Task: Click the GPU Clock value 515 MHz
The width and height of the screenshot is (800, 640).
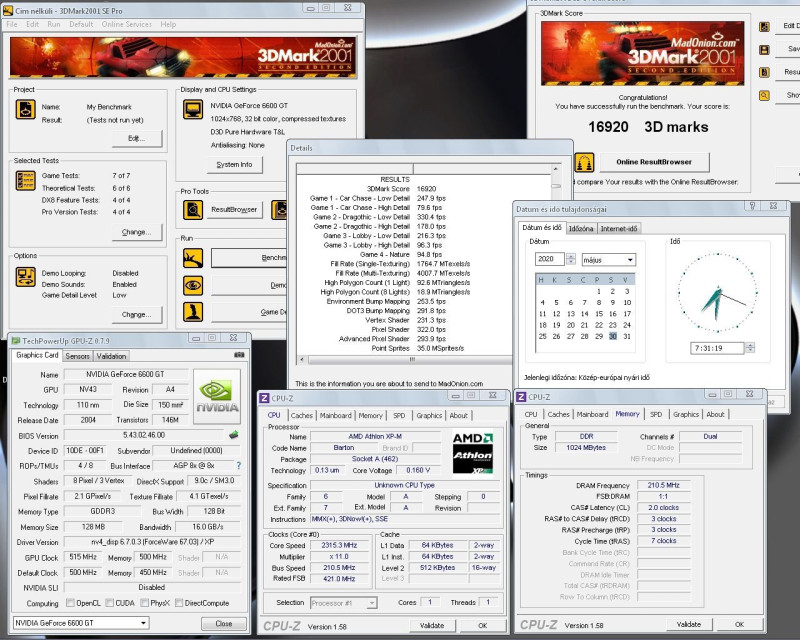Action: pyautogui.click(x=83, y=557)
